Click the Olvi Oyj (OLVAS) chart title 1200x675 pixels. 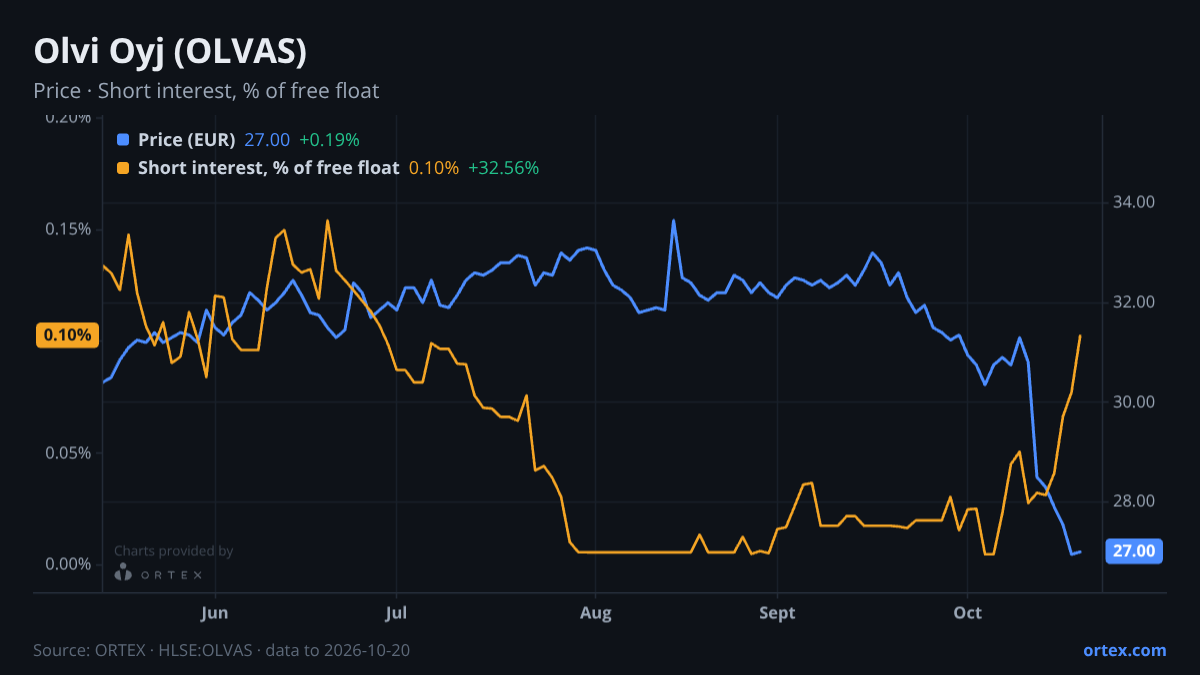click(170, 51)
